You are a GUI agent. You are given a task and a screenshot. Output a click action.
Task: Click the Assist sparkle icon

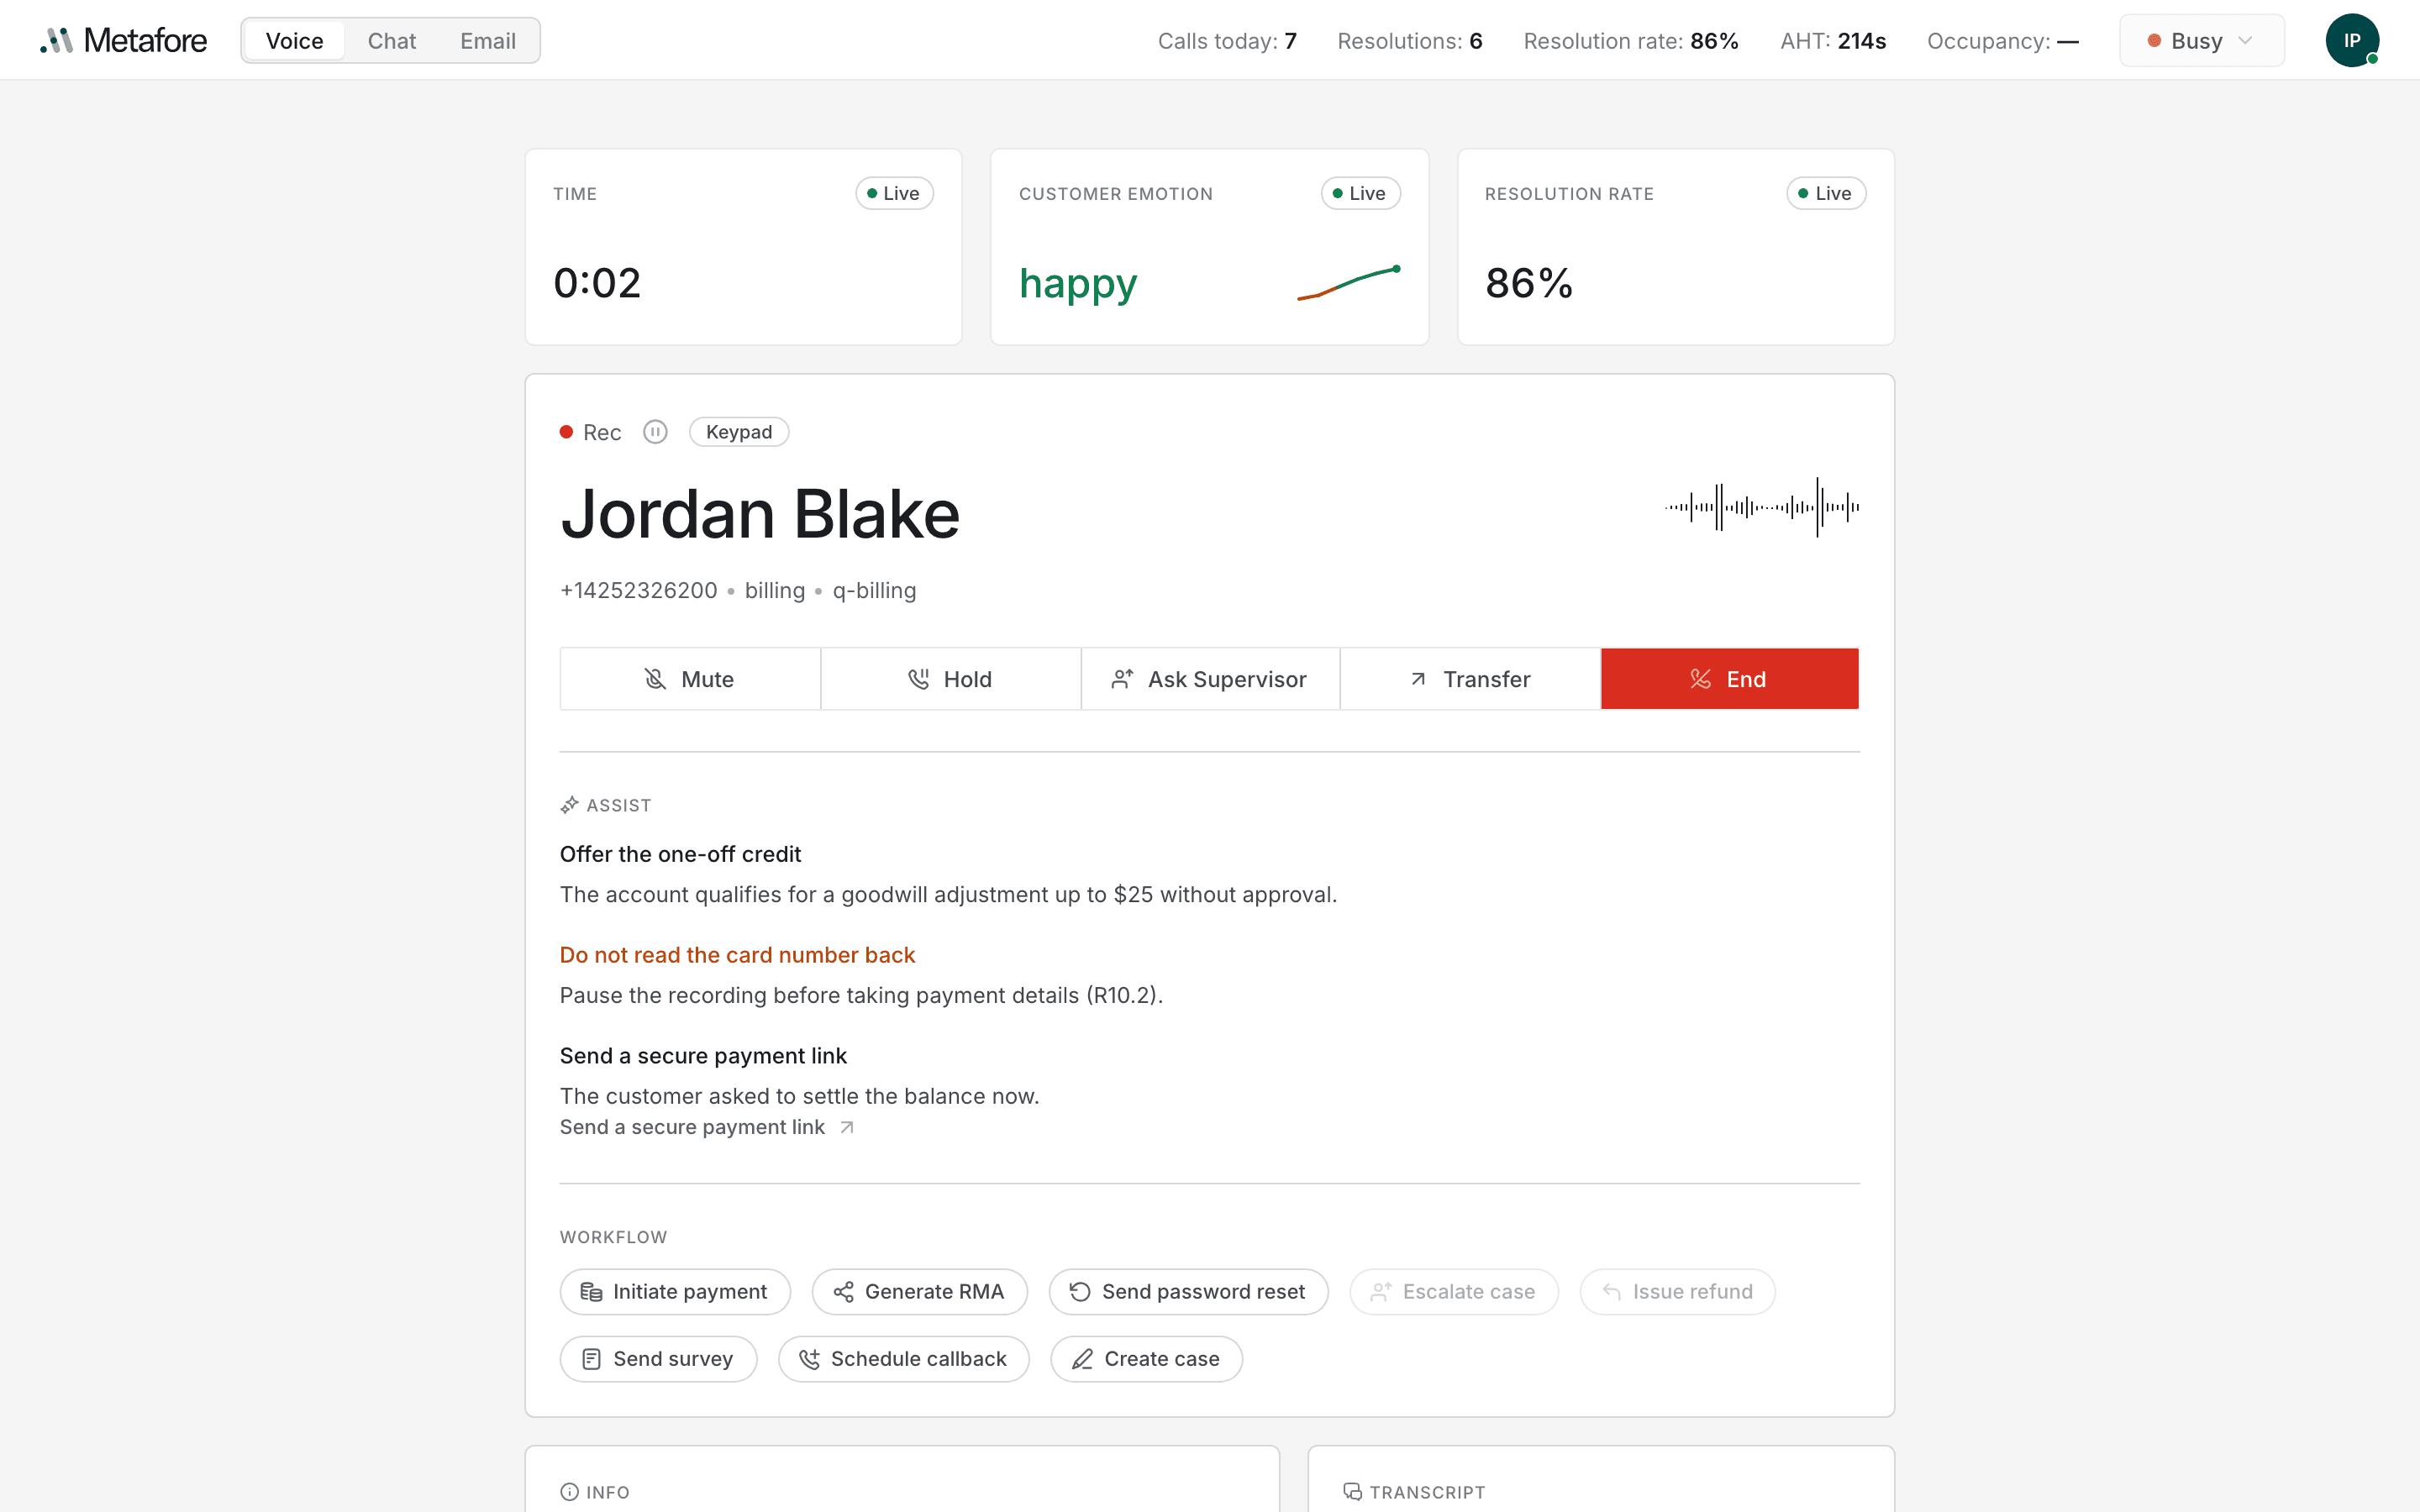point(570,805)
